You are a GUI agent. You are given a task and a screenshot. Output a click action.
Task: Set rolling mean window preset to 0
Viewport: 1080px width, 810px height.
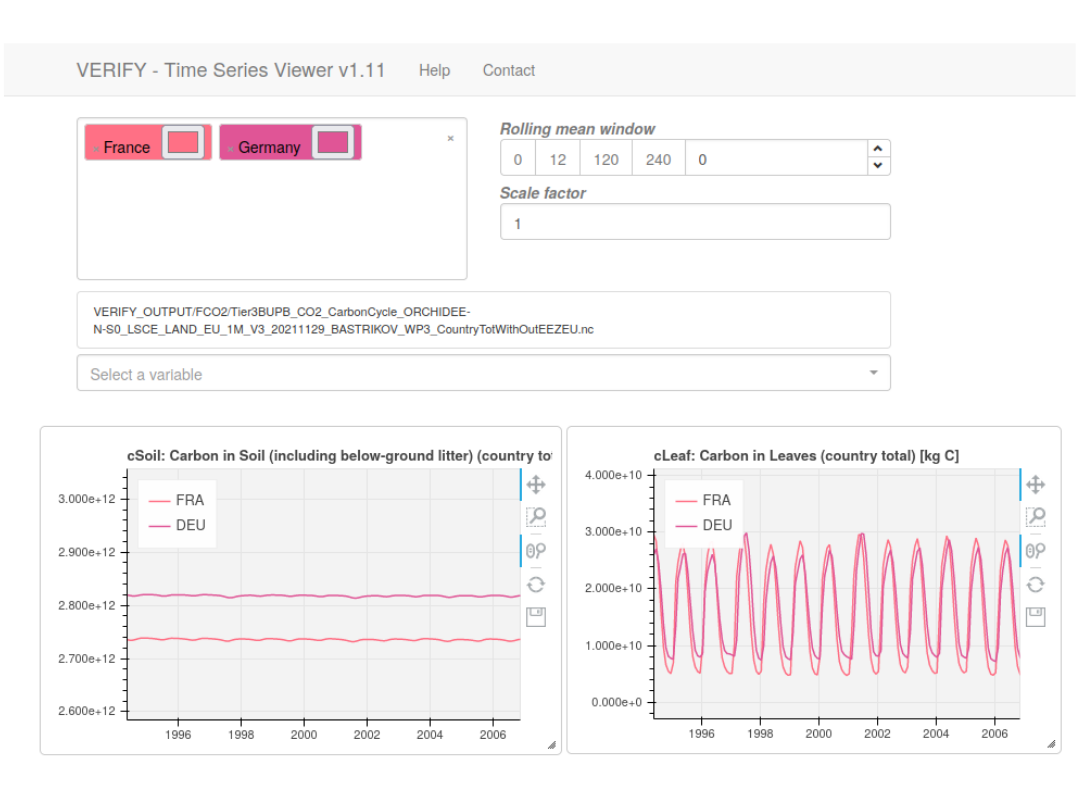(x=518, y=160)
